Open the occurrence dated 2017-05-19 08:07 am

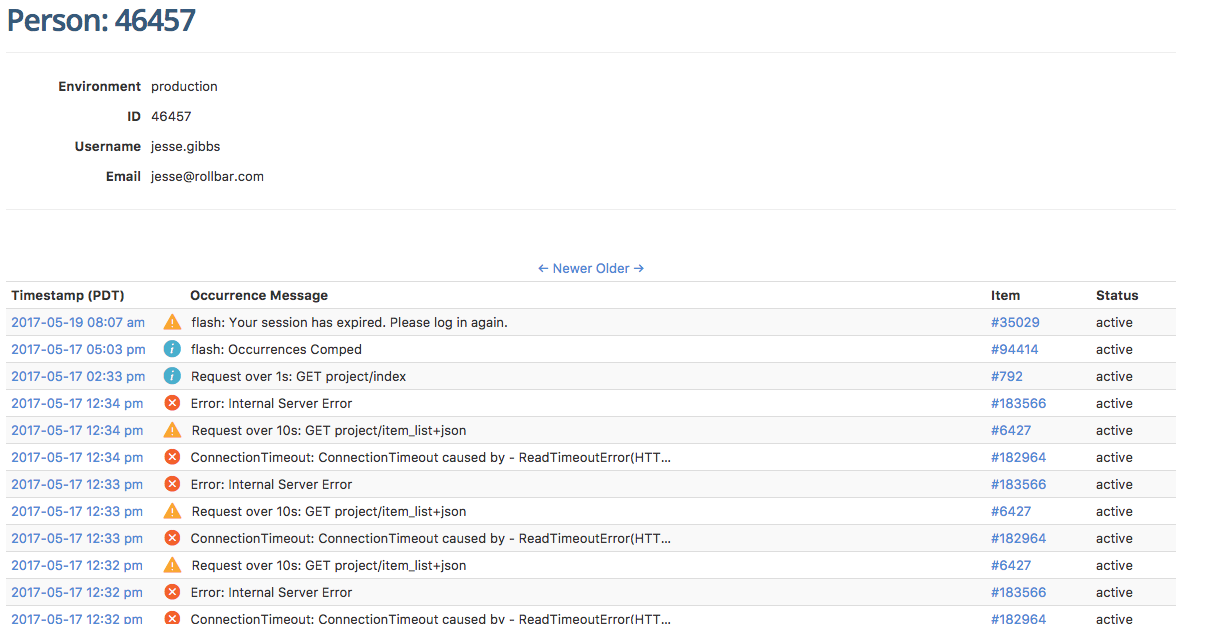click(78, 322)
